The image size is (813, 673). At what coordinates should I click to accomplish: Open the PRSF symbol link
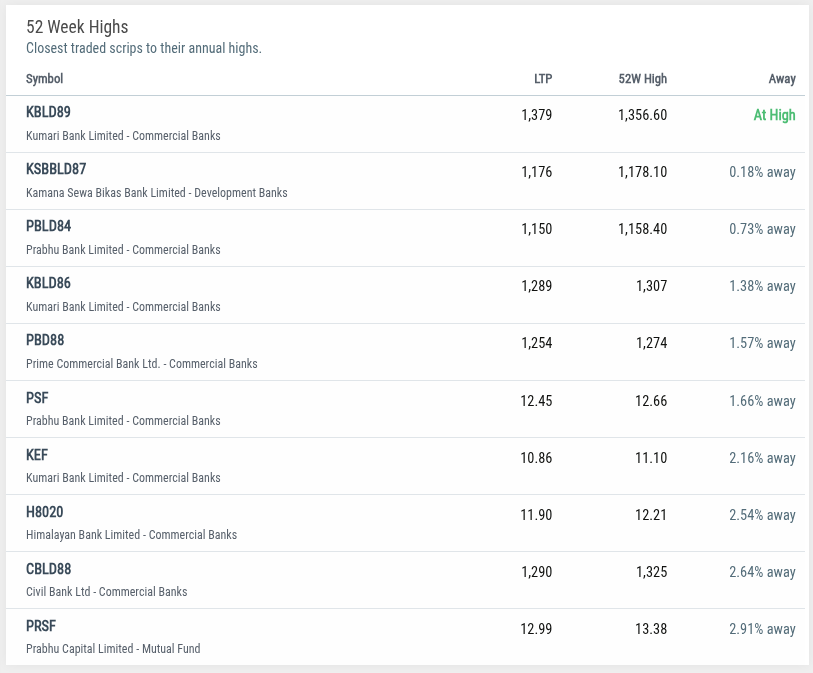pyautogui.click(x=40, y=626)
